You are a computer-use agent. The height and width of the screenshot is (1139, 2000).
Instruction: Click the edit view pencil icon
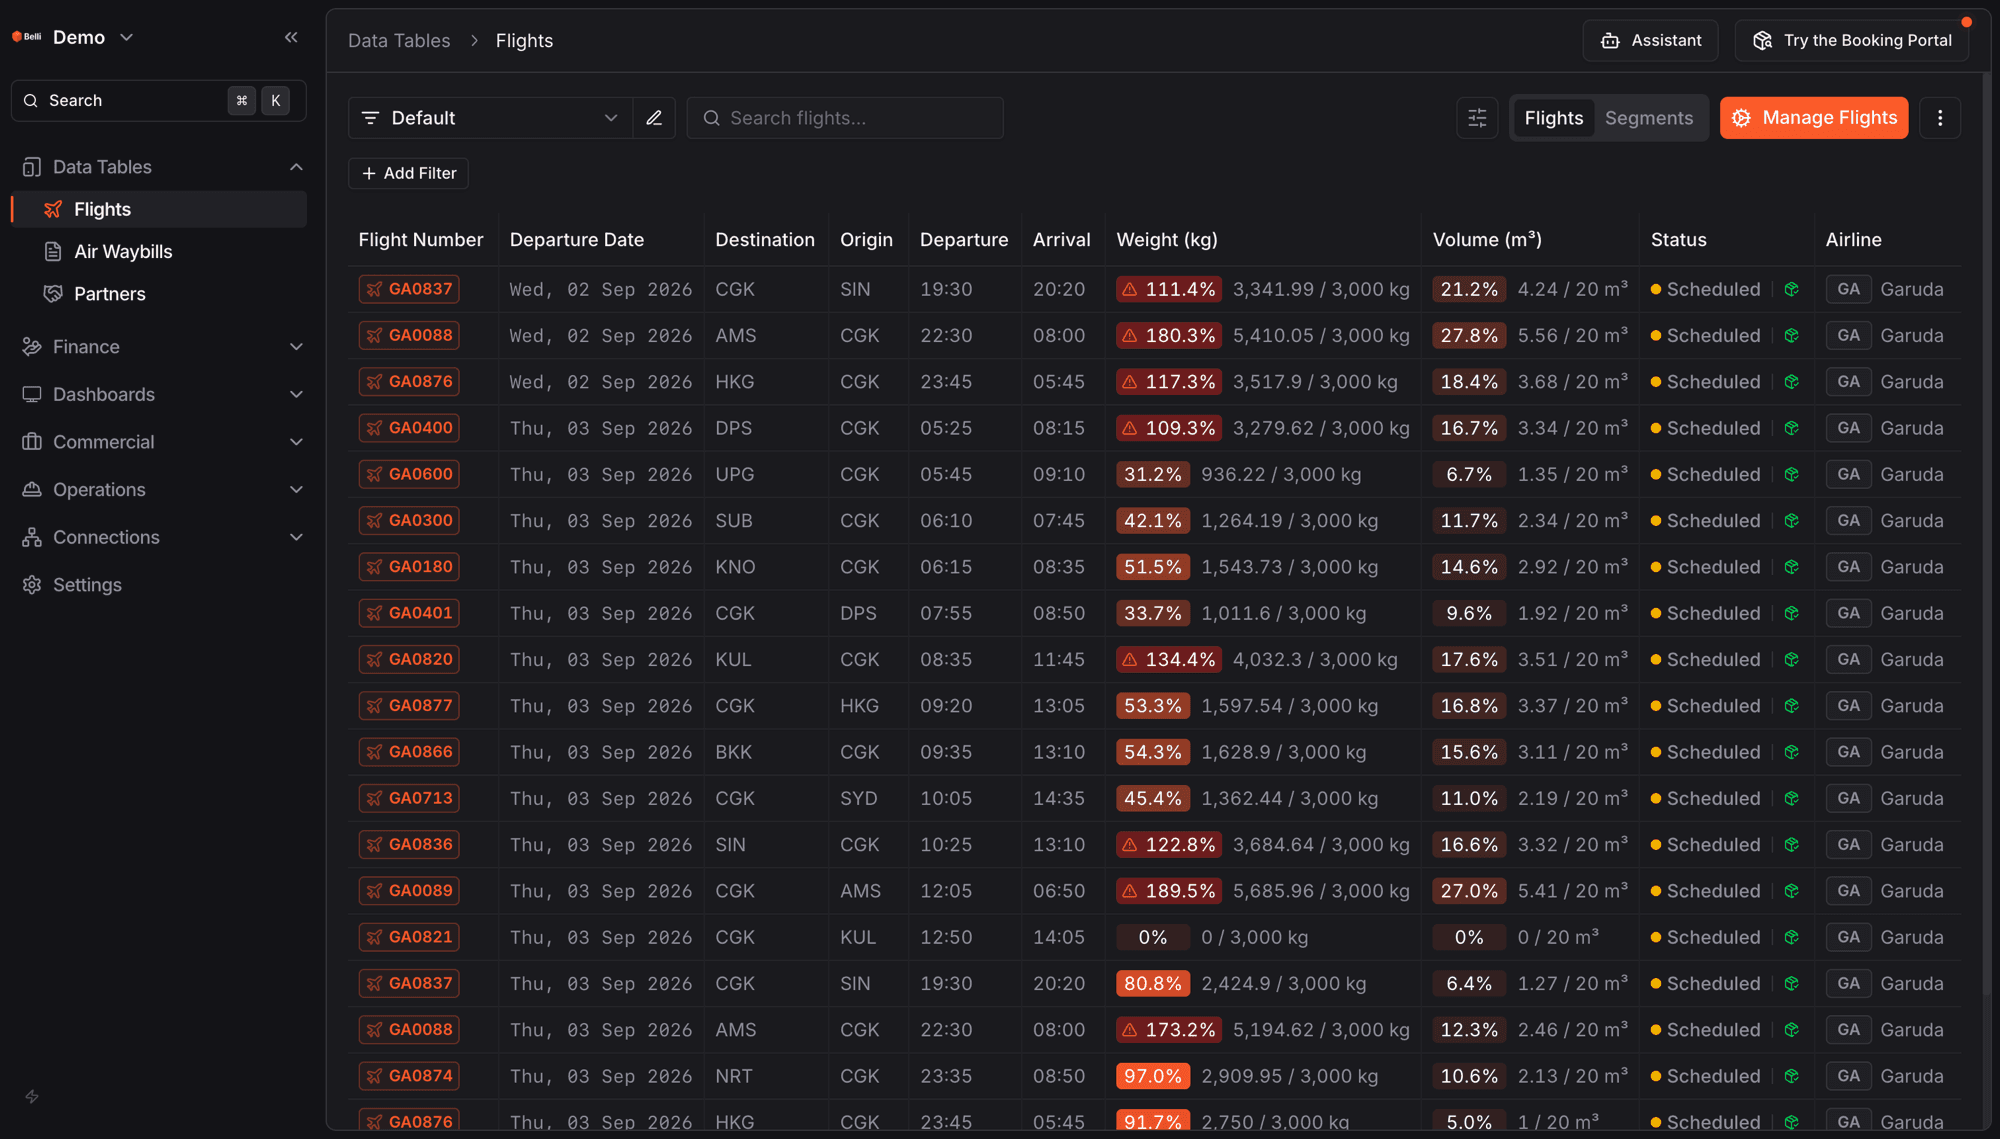pyautogui.click(x=654, y=118)
